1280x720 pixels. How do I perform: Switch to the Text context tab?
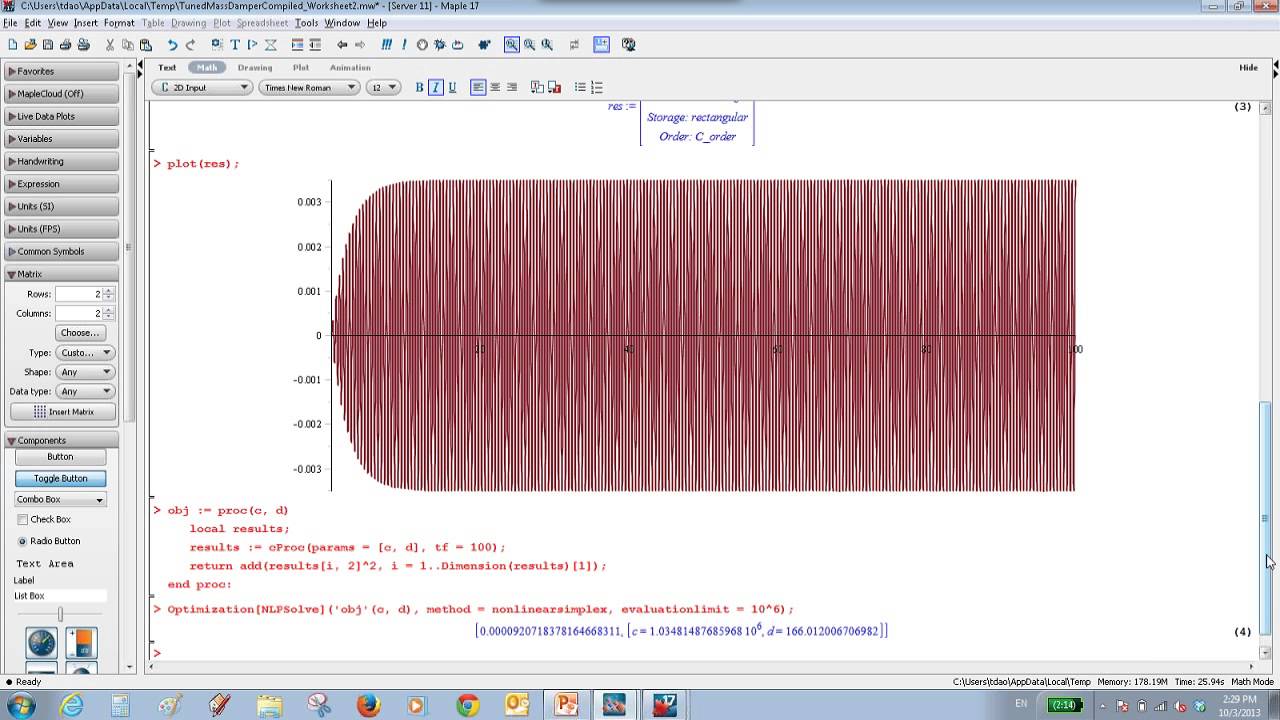pos(167,67)
